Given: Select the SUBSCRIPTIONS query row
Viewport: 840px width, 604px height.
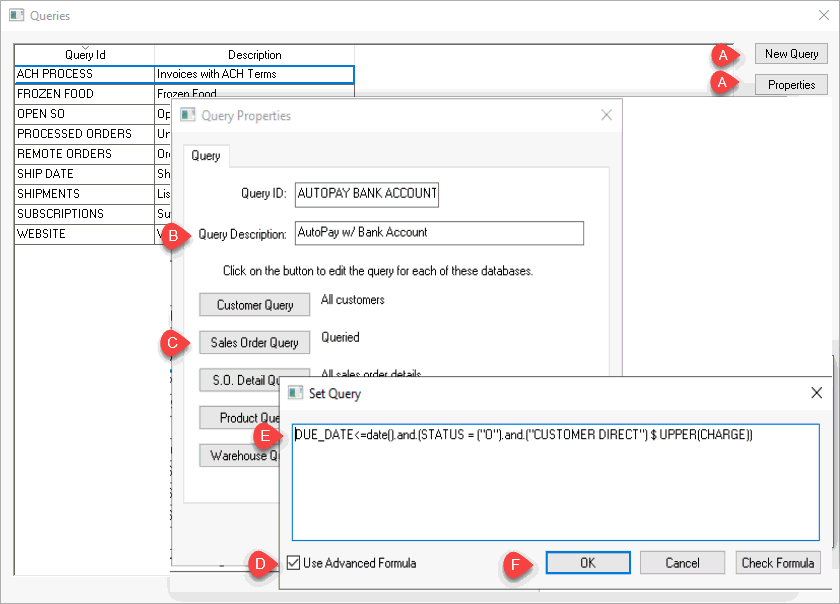Looking at the screenshot, I should [85, 214].
